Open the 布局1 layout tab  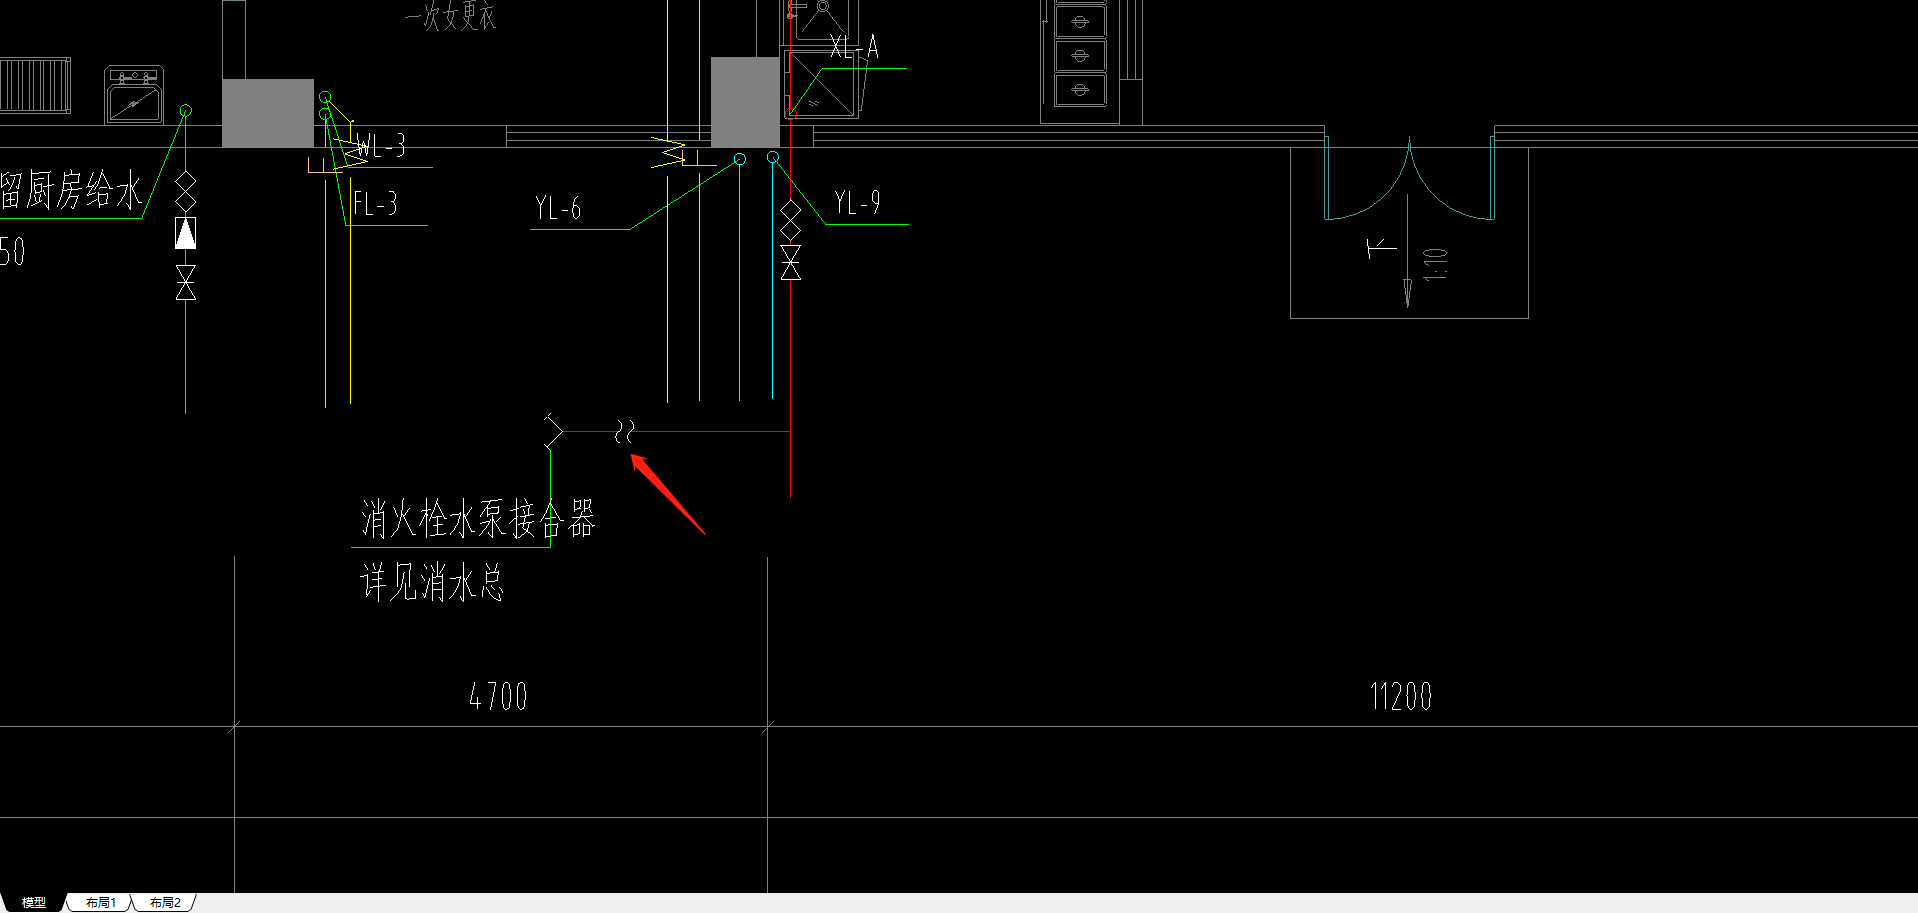tap(100, 902)
